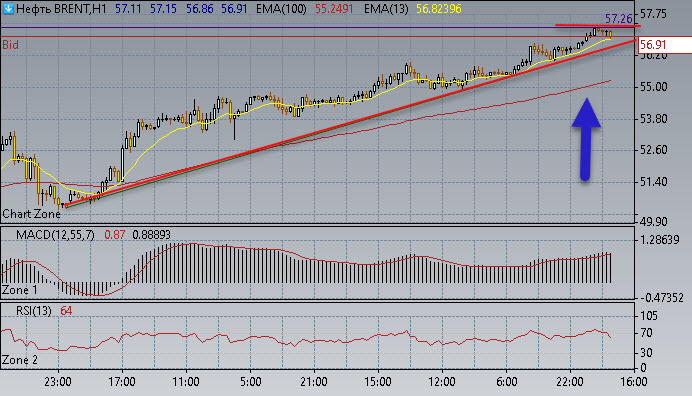692x396 pixels.
Task: Select the high price value 57.15
Action: pyautogui.click(x=163, y=9)
